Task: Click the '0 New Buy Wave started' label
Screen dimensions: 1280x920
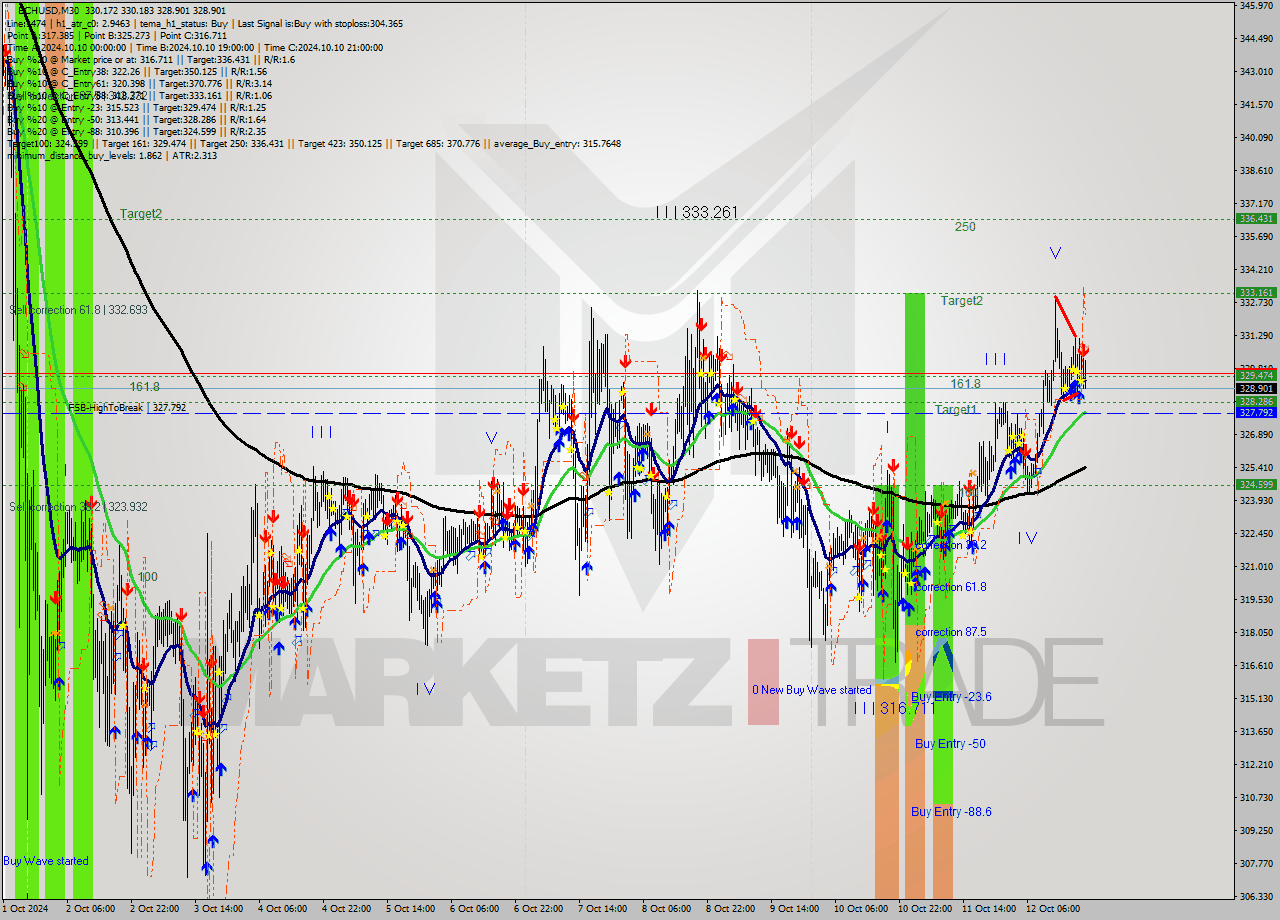Action: [x=812, y=690]
